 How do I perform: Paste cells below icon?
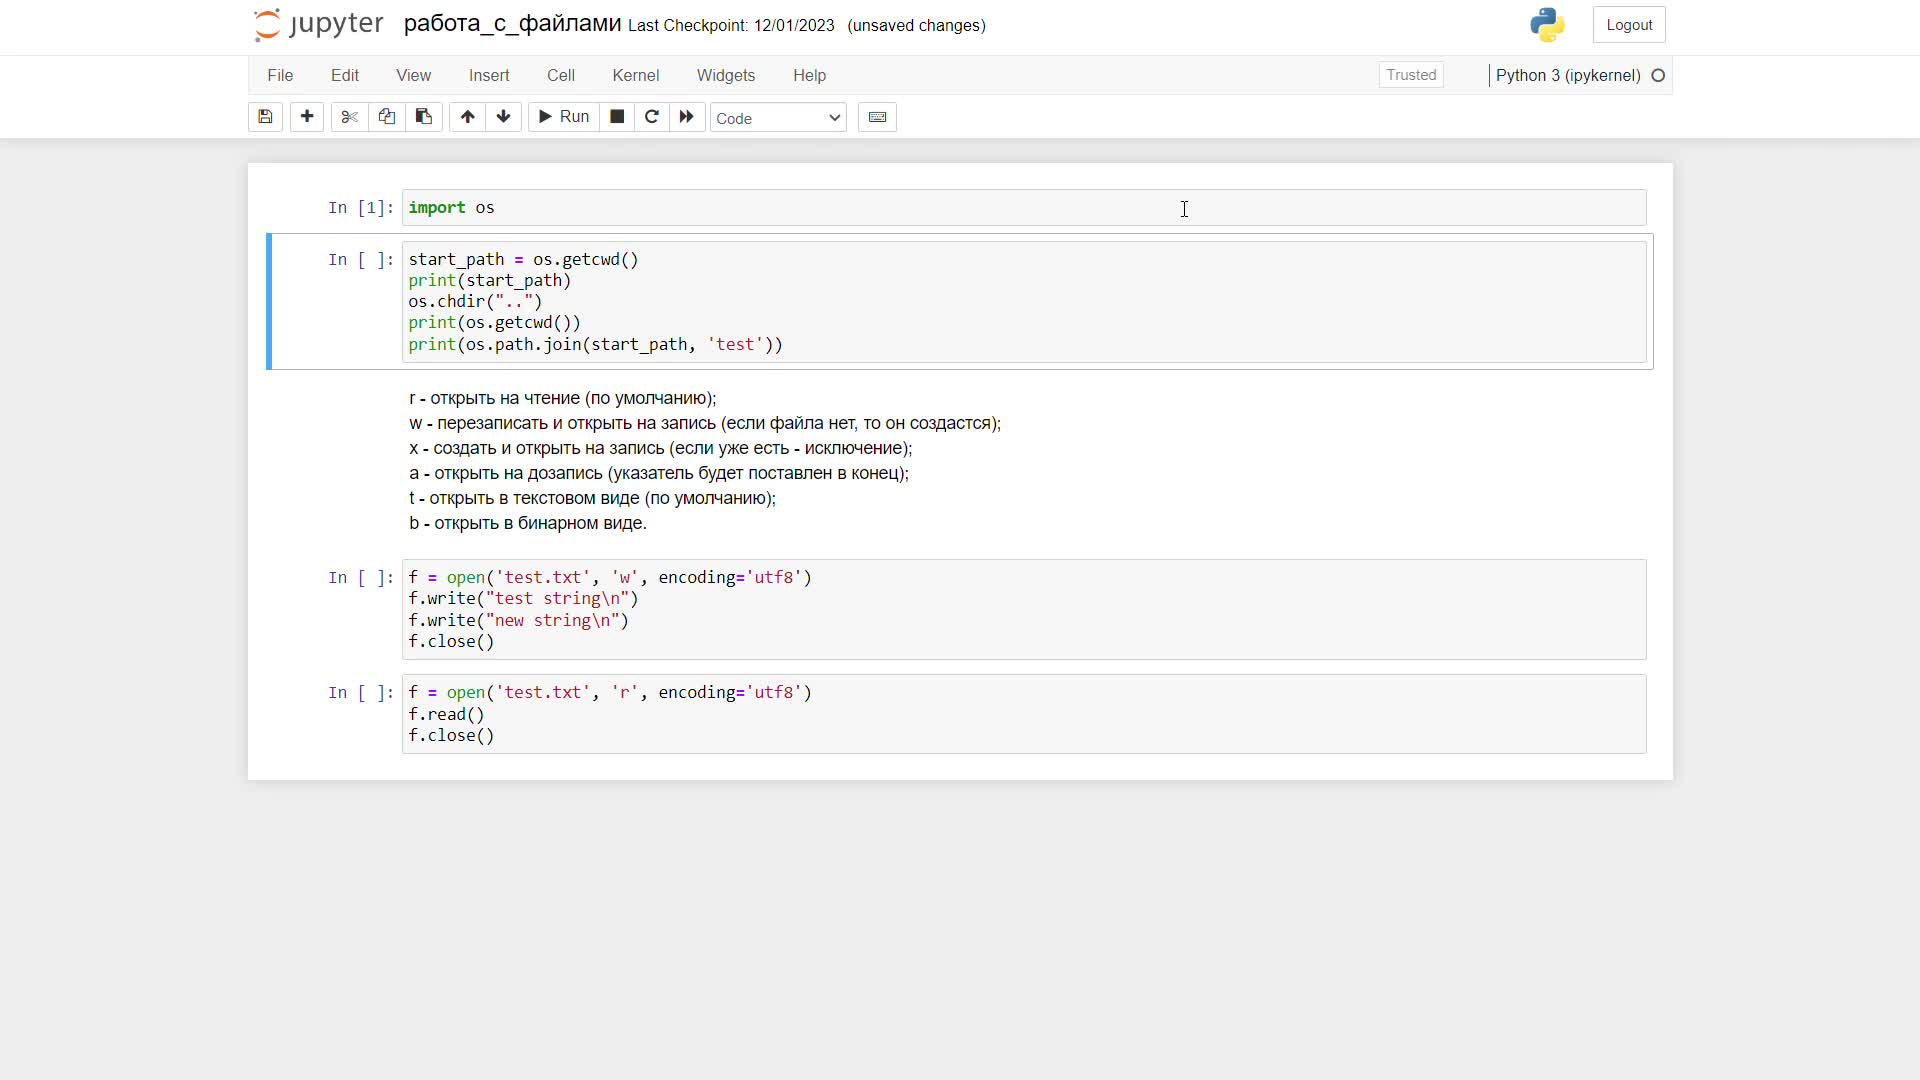[x=424, y=117]
